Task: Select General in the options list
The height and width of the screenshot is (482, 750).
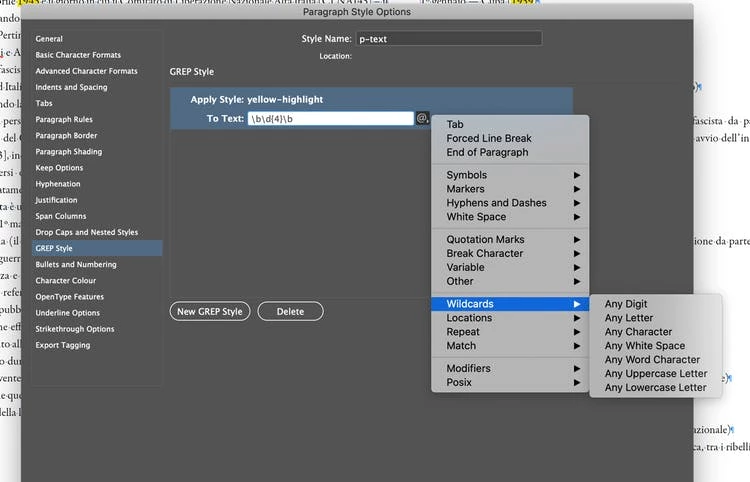Action: pos(49,39)
